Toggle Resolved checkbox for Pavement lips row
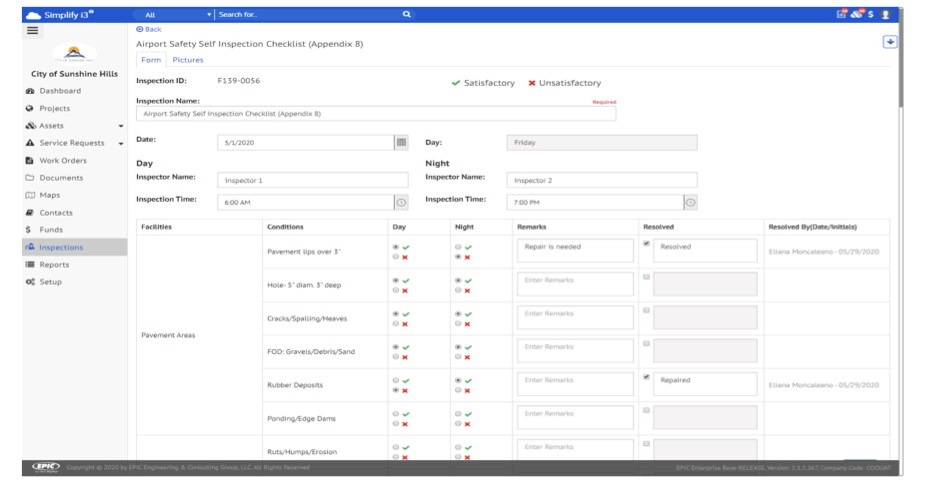This screenshot has height=501, width=926. point(646,243)
